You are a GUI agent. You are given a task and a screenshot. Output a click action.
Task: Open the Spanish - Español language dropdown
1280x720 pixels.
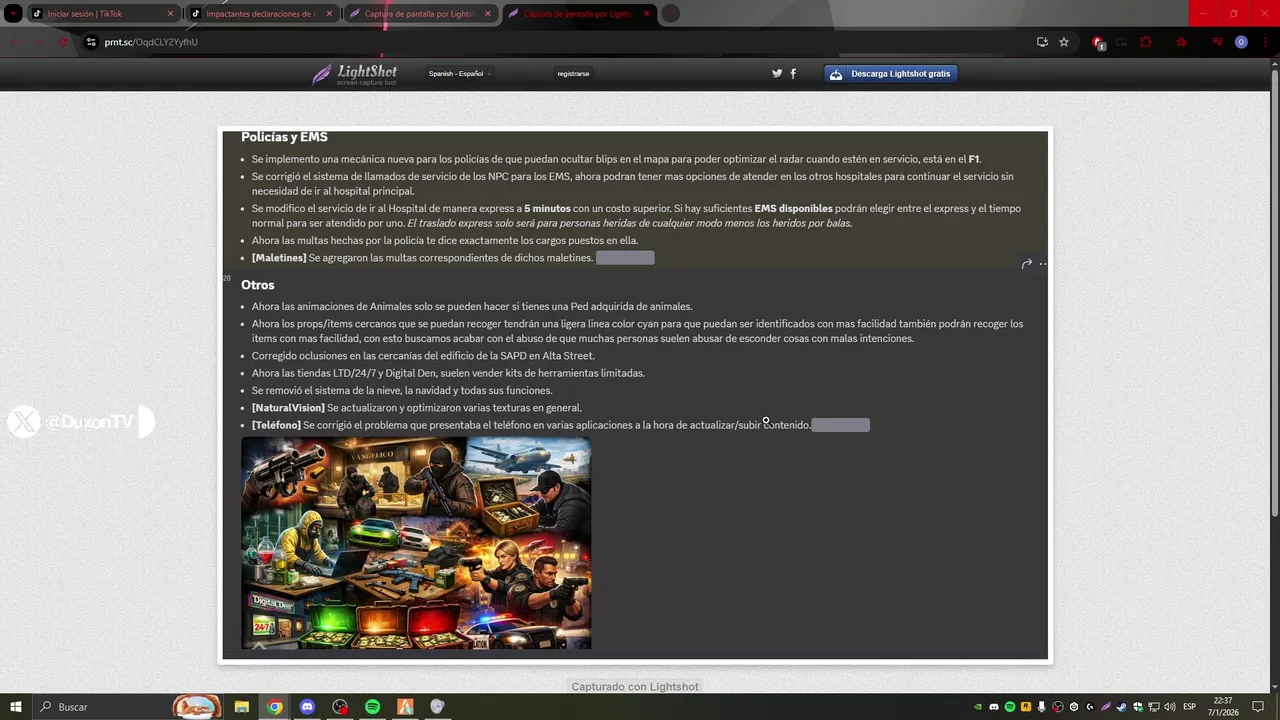point(459,73)
